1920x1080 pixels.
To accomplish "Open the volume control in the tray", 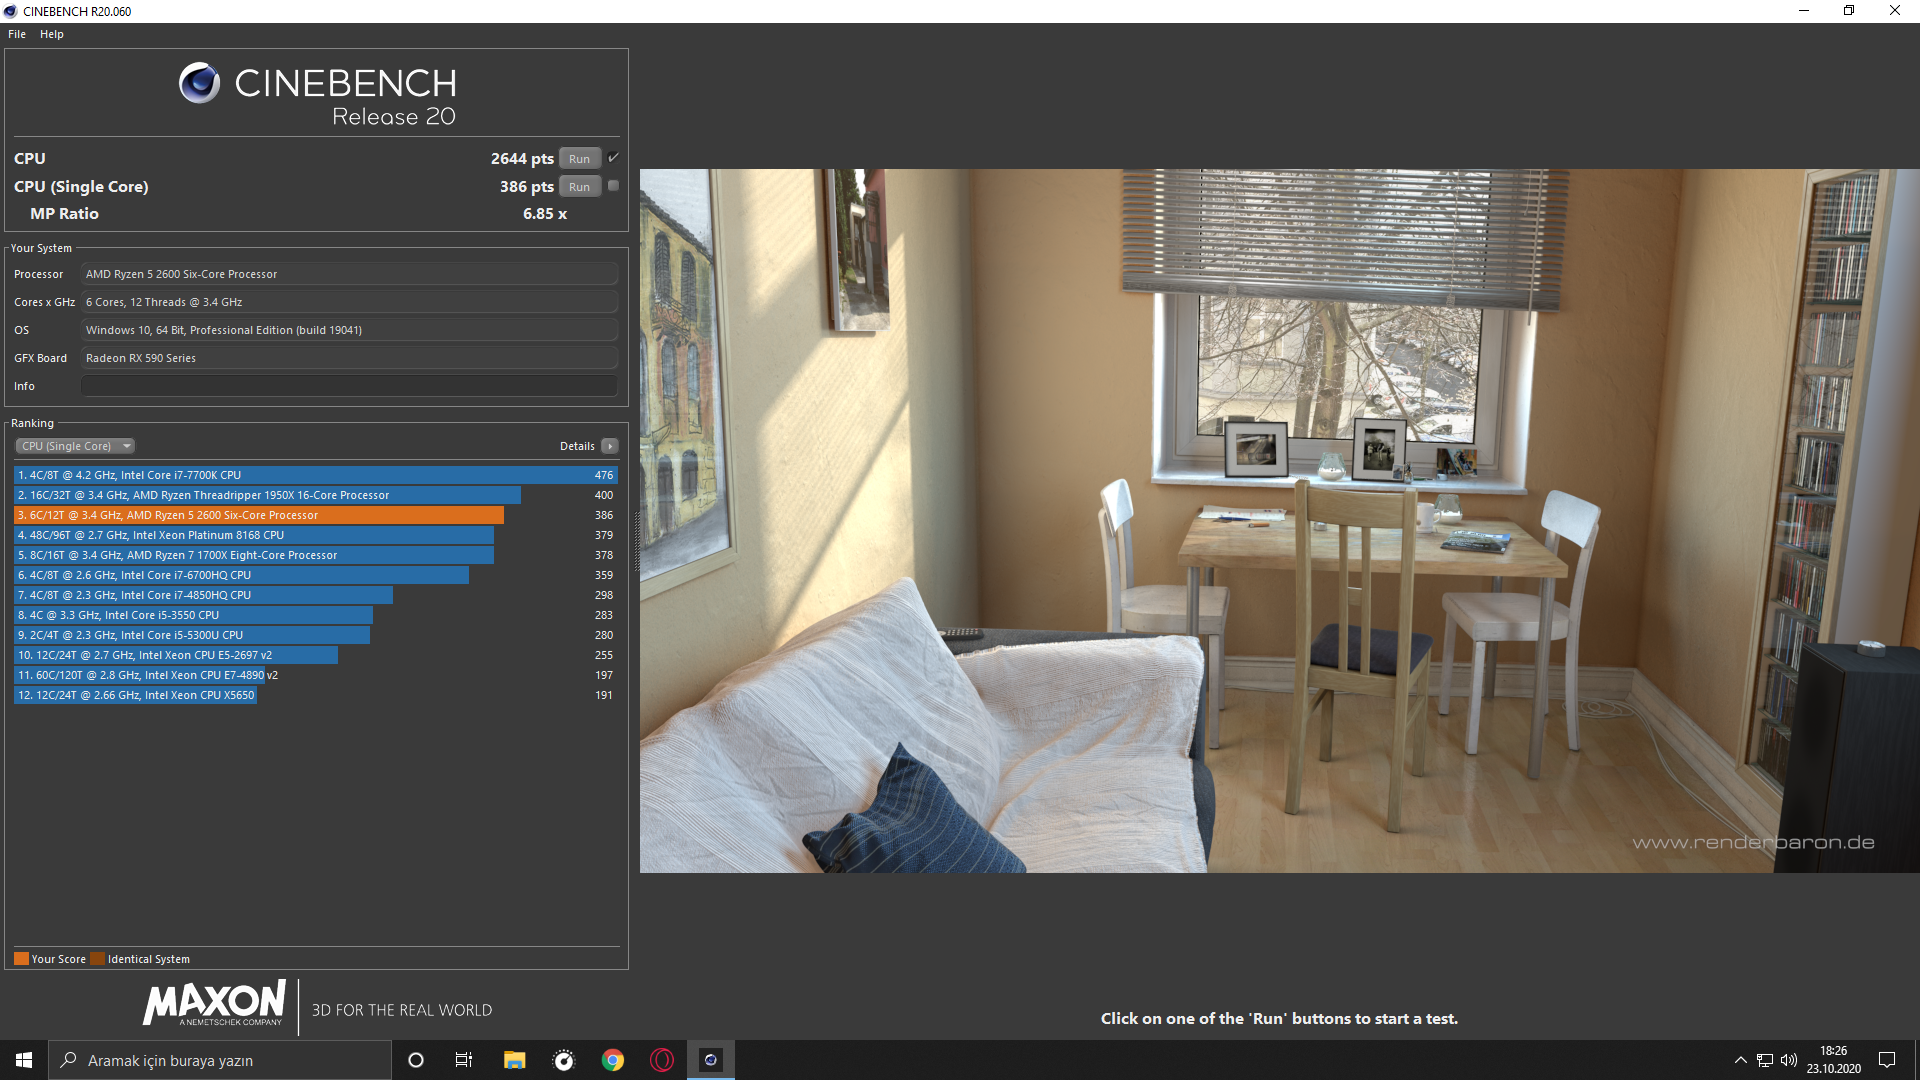I will 1789,1060.
